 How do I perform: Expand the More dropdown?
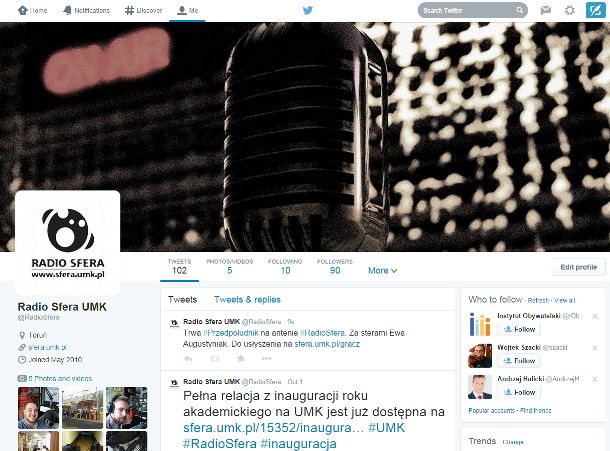coord(382,270)
